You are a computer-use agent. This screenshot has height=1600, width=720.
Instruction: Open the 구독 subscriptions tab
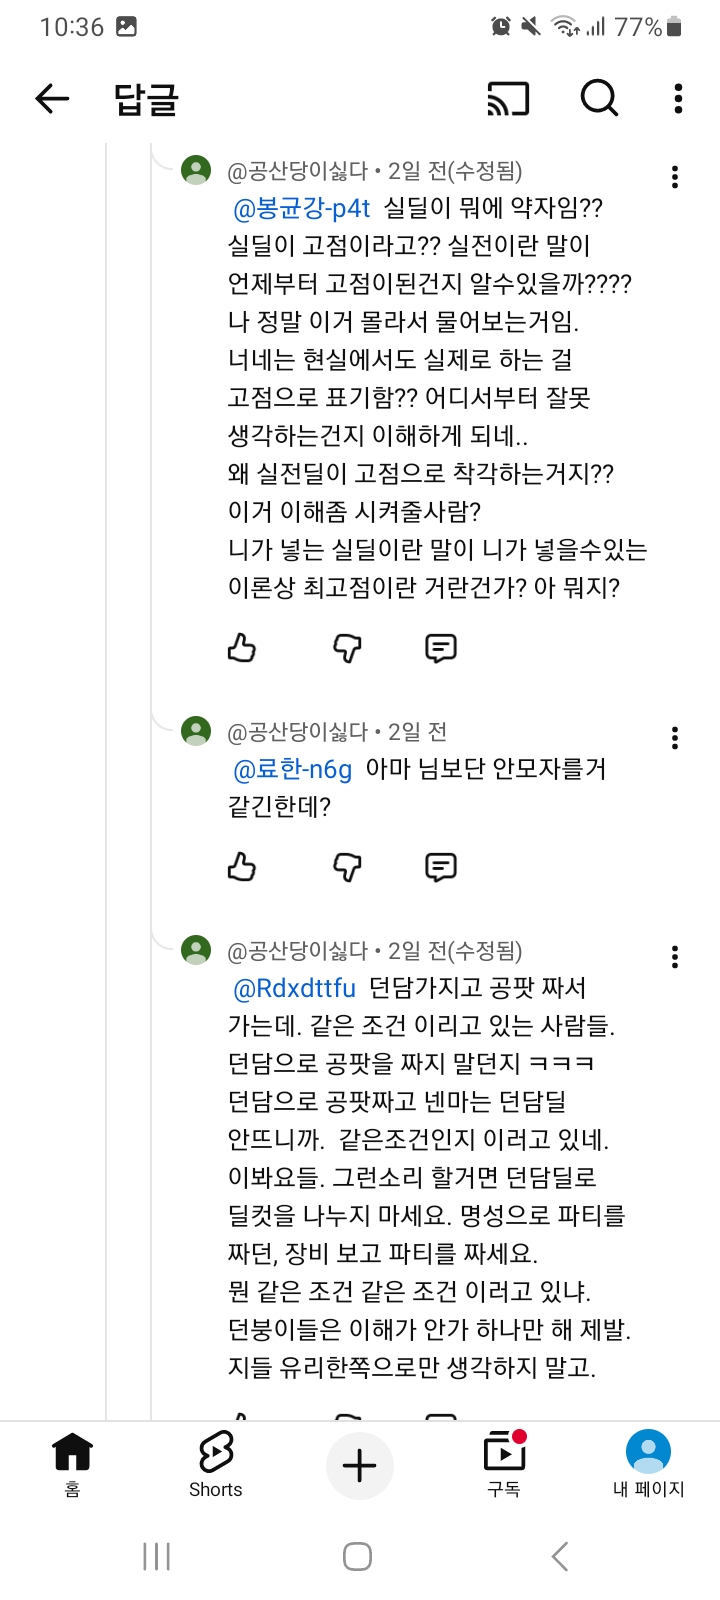coord(504,1464)
